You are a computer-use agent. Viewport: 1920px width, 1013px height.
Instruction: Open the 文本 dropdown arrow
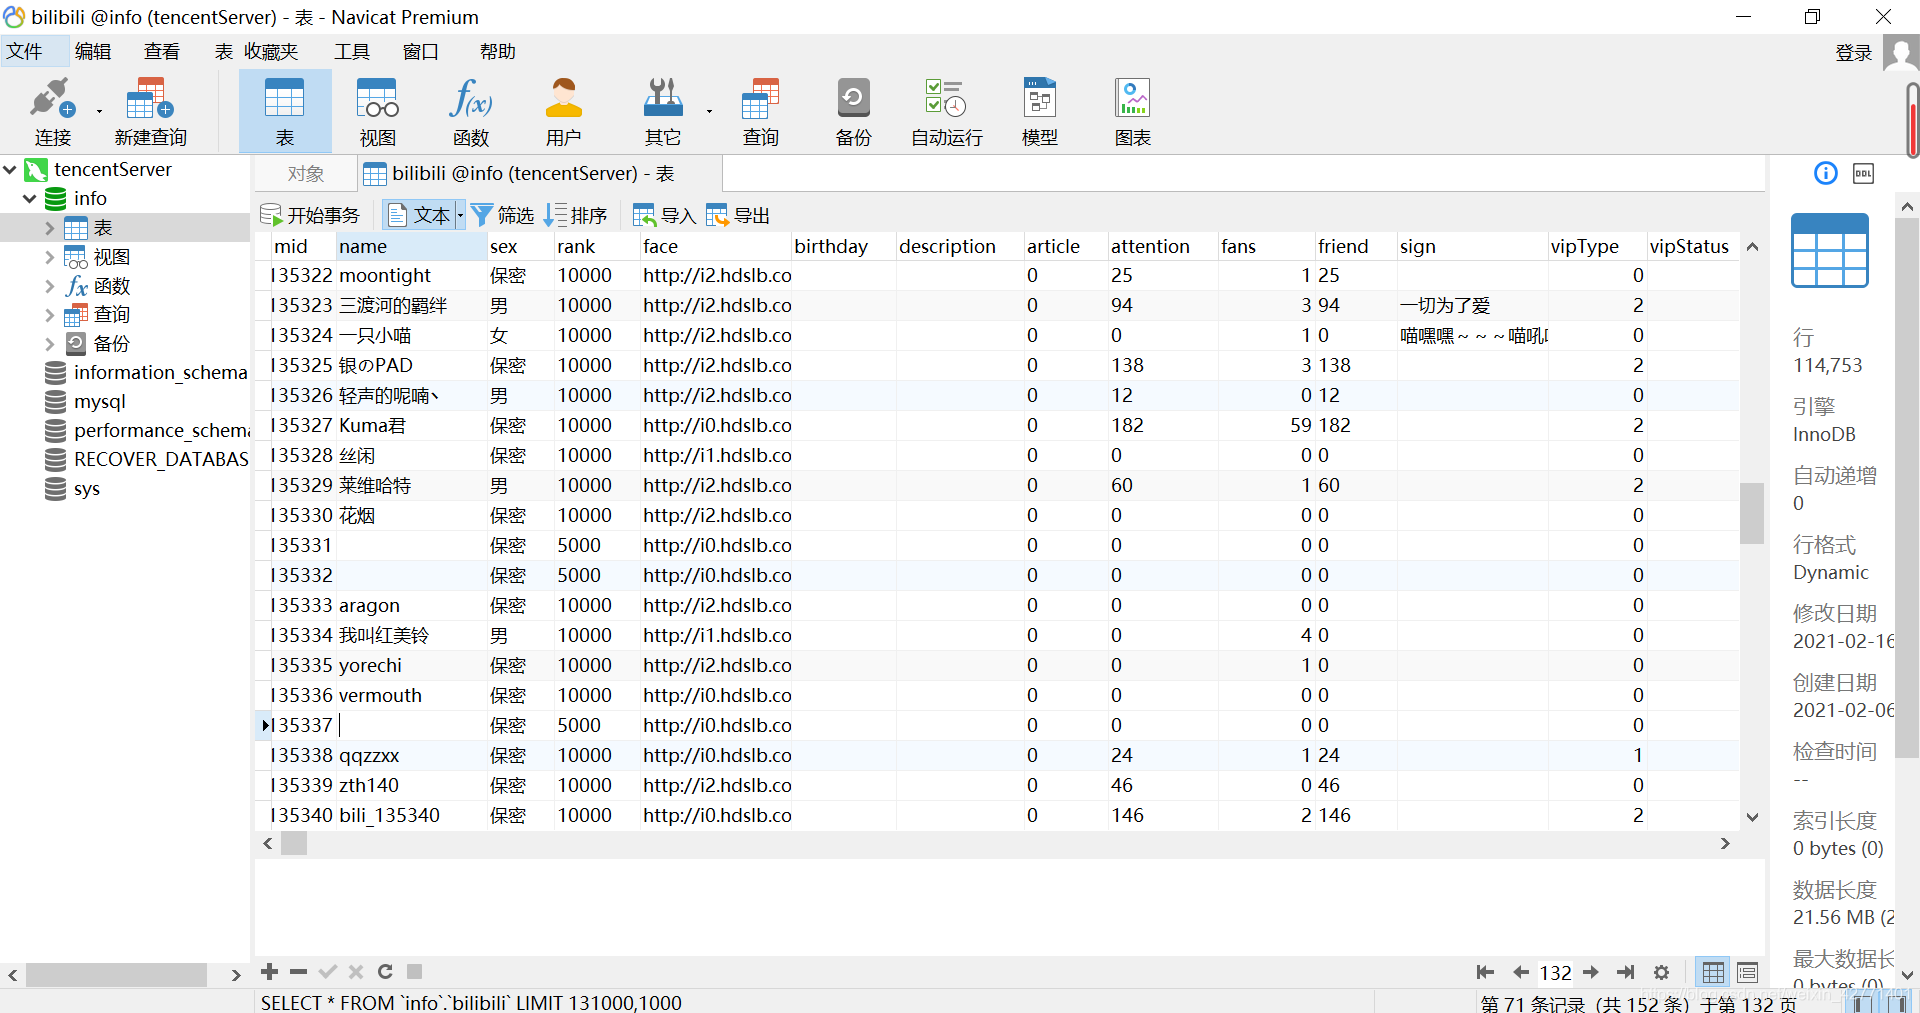tap(460, 215)
